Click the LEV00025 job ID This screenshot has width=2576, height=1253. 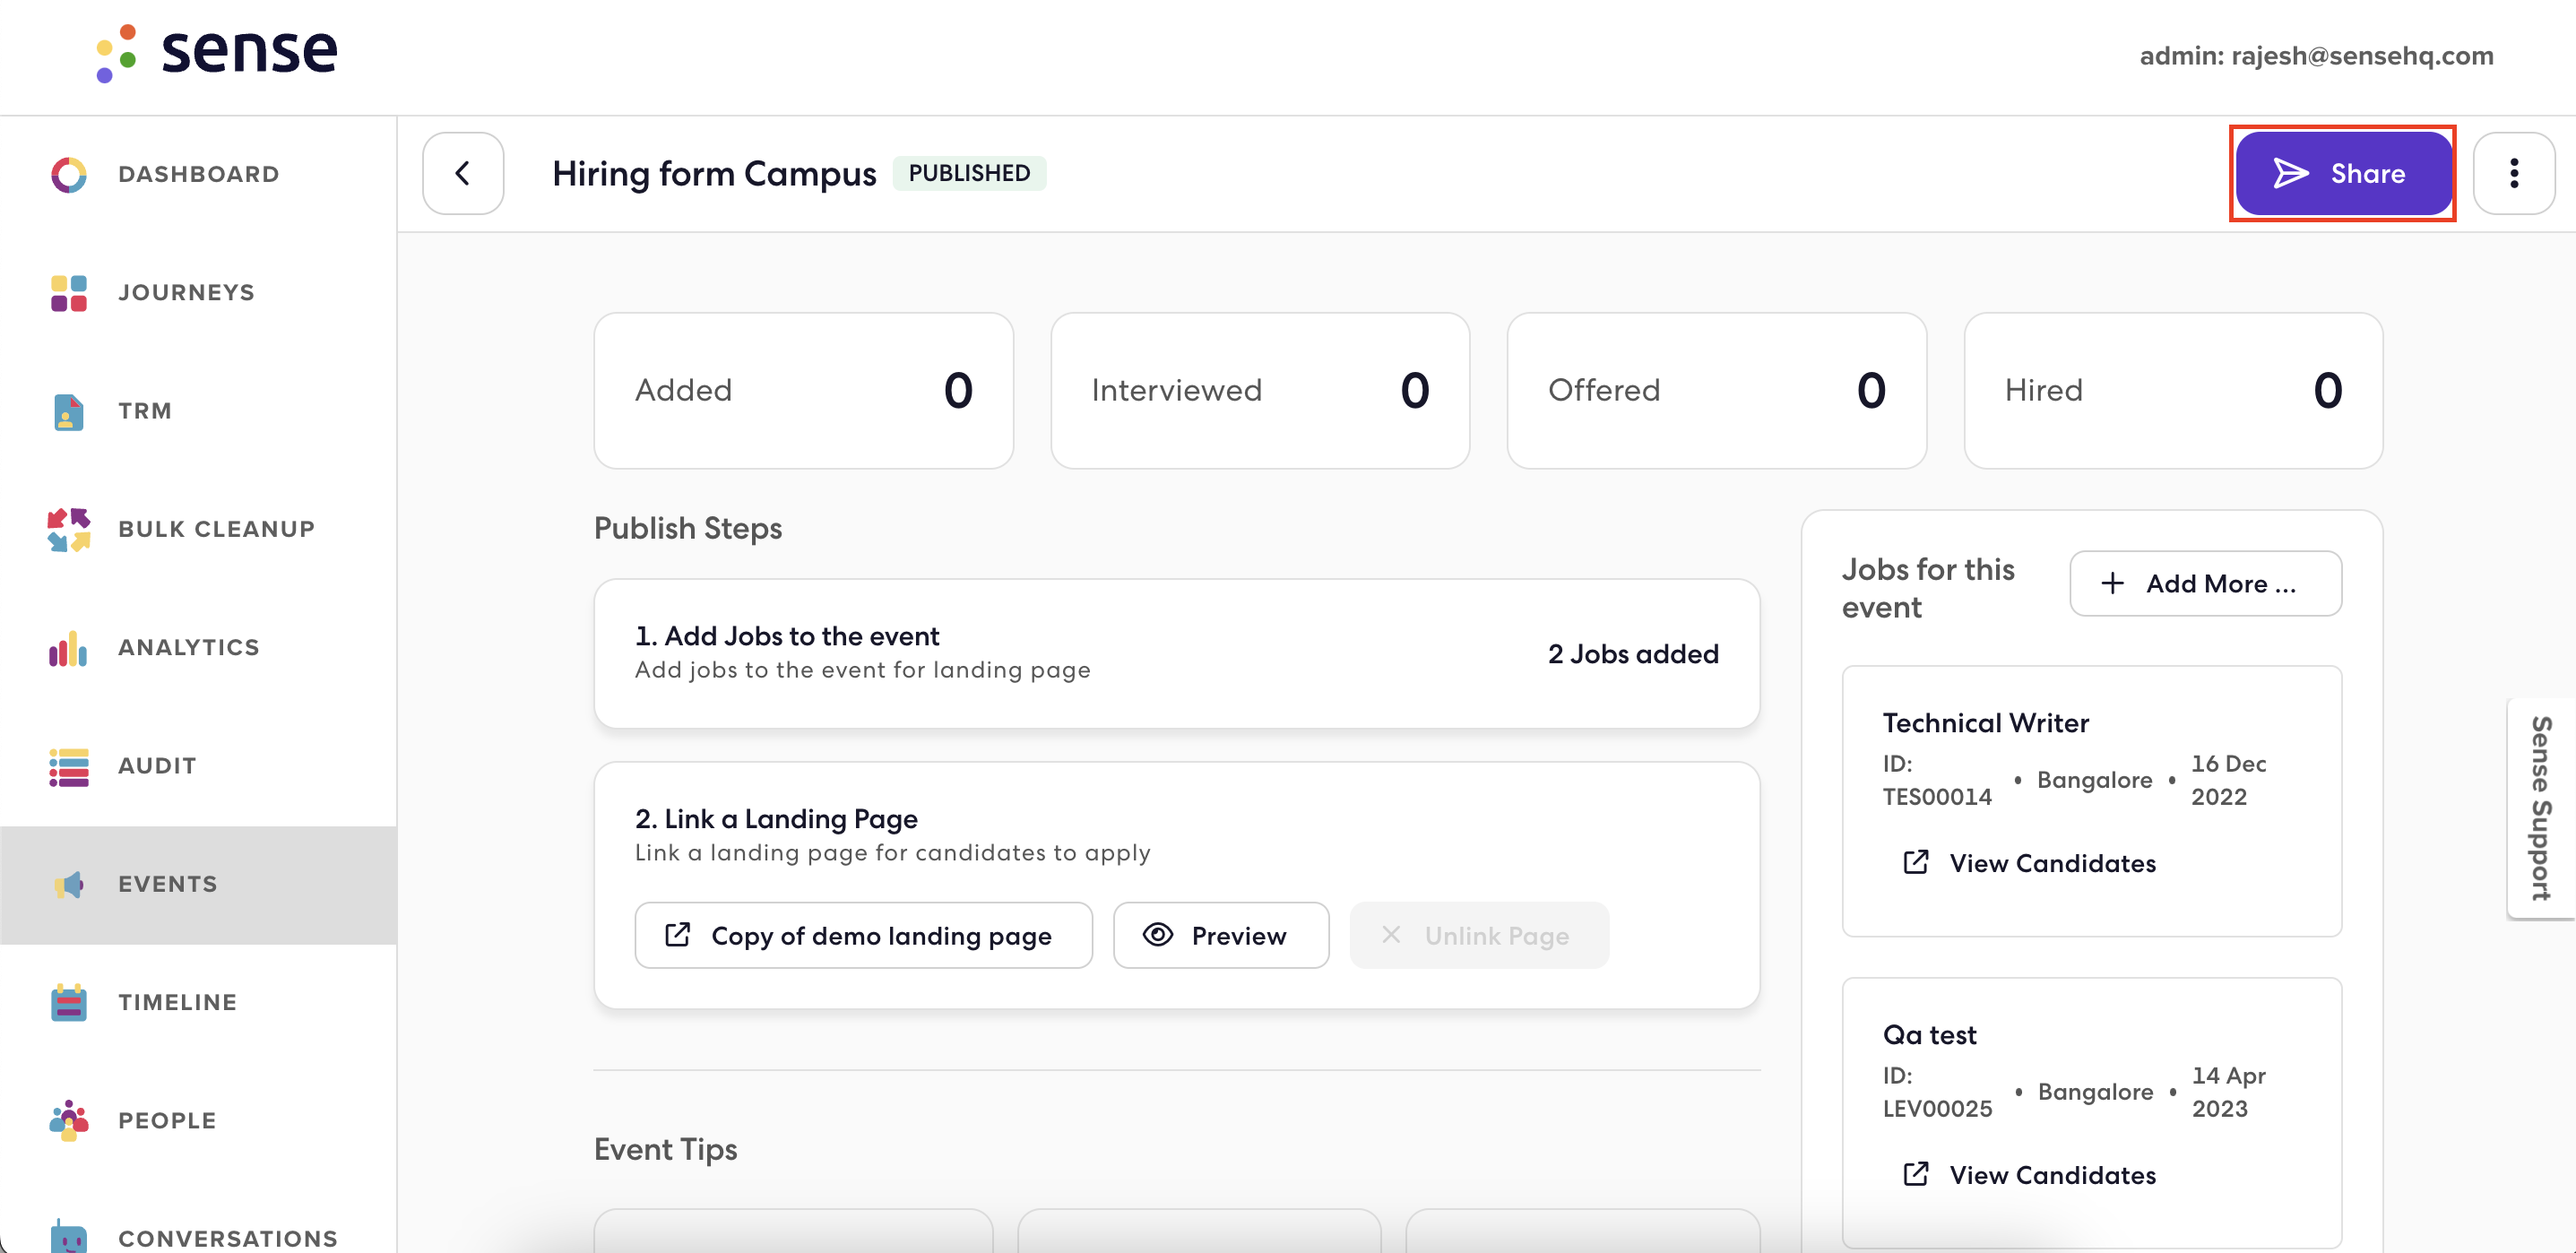tap(1938, 1109)
